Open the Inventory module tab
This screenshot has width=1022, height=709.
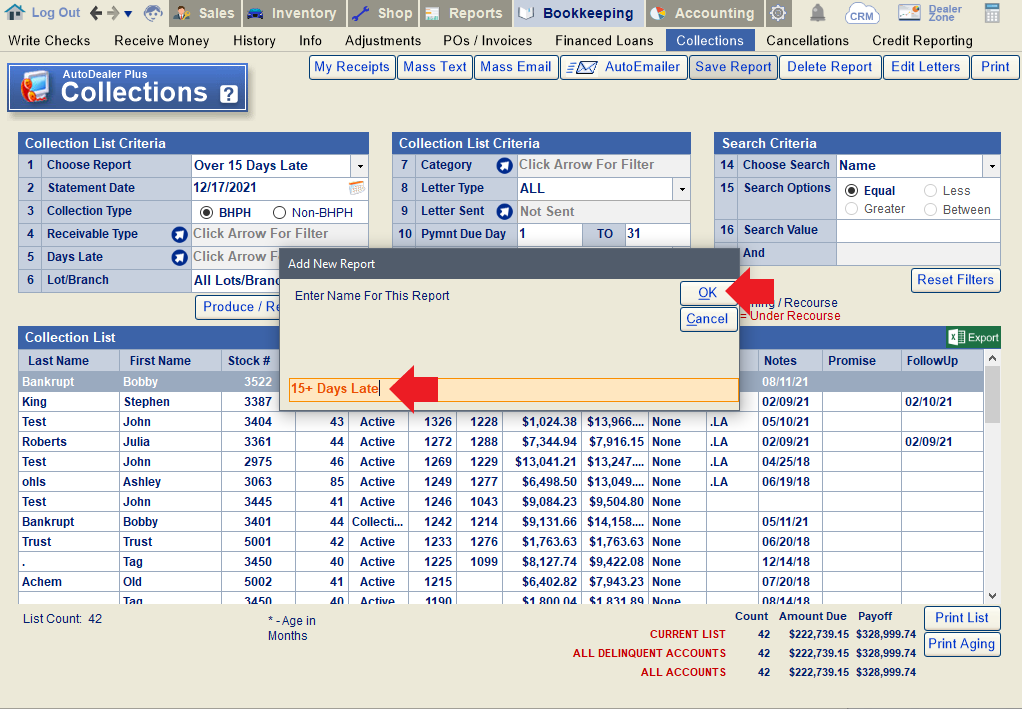[292, 13]
